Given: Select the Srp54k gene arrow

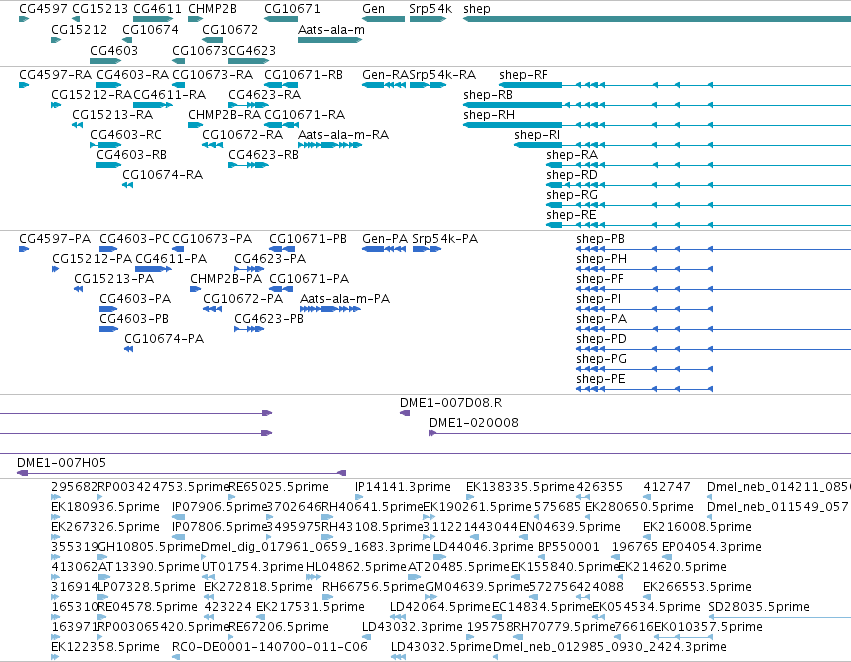Looking at the screenshot, I should coord(428,19).
